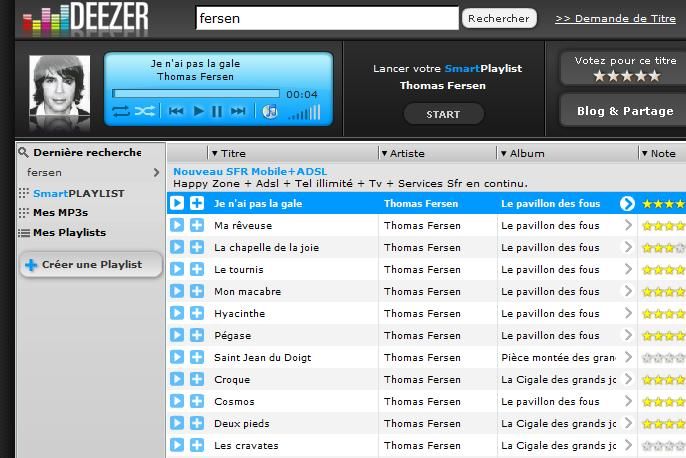
Task: Add Le tournis to playlist
Action: [197, 269]
